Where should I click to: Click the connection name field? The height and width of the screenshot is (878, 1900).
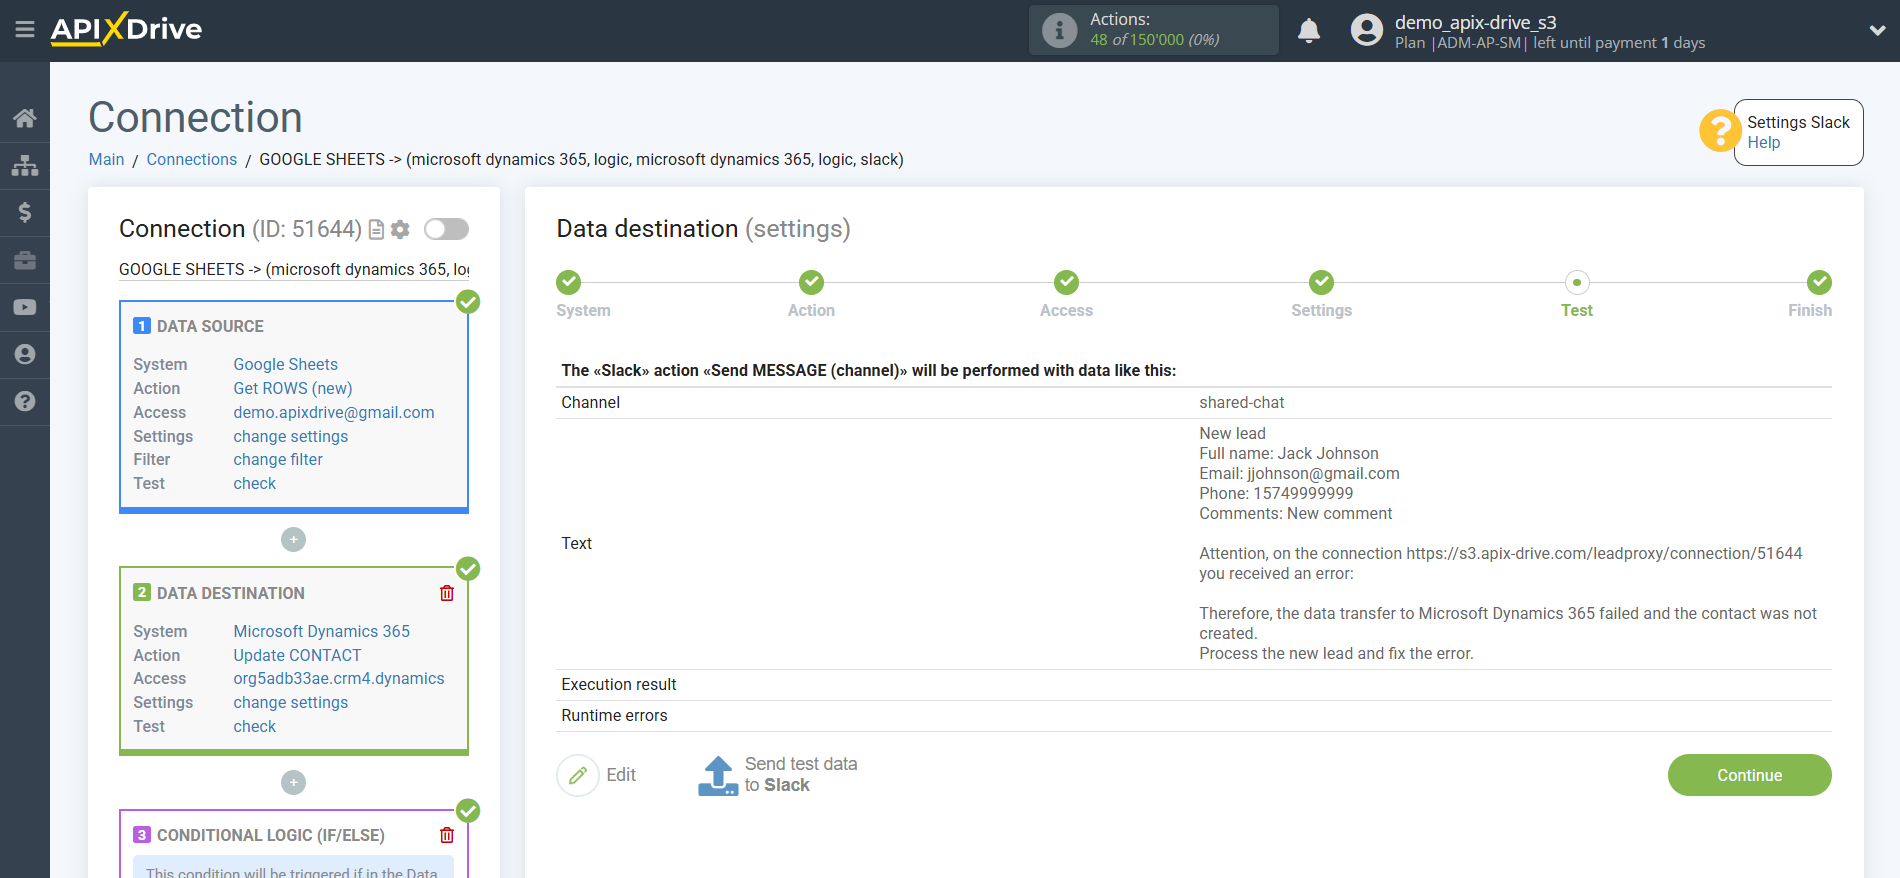(x=294, y=269)
